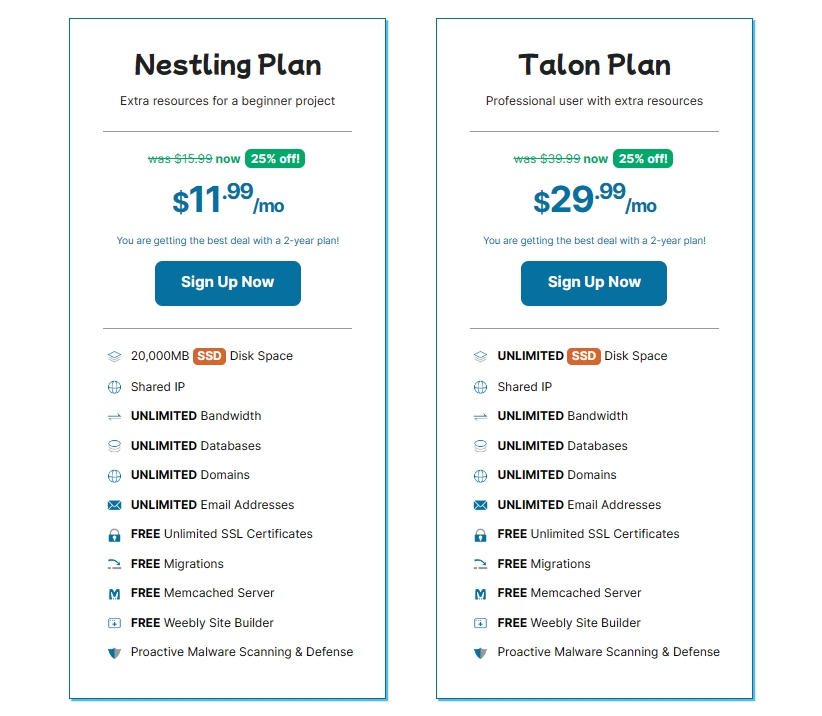This screenshot has height=716, width=822.
Task: Click malware shield icon in Nestling Plan
Action: 114,653
